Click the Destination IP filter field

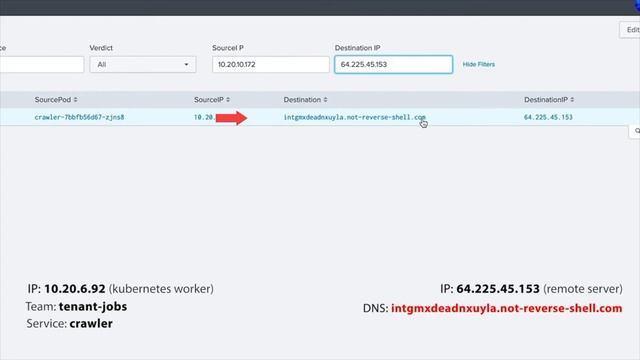pyautogui.click(x=393, y=64)
